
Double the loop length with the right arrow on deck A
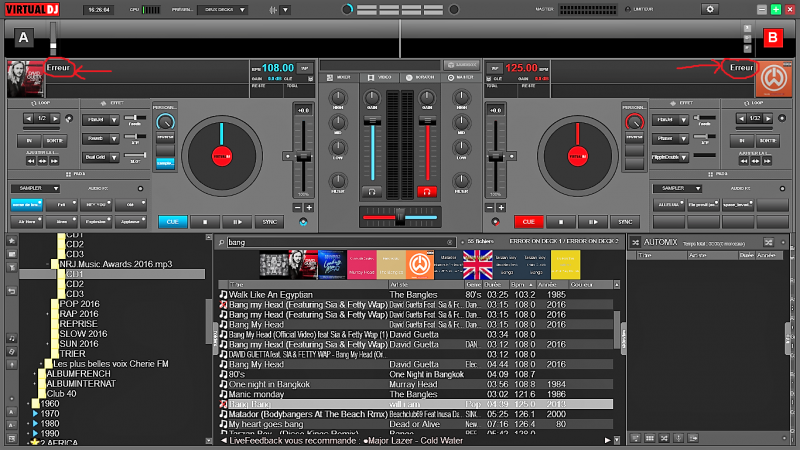[55, 118]
